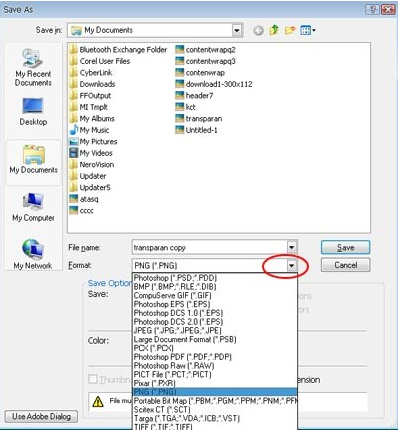The image size is (398, 431).
Task: Choose Photoshop DCS 2.0 format
Action: [215, 322]
